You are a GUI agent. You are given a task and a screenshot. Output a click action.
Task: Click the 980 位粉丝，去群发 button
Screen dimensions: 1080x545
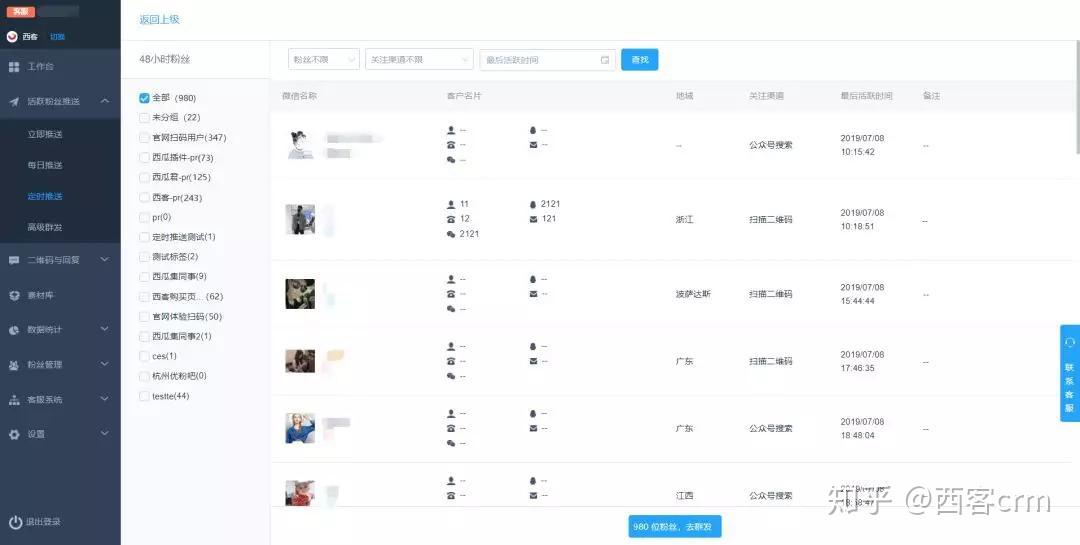[x=675, y=526]
